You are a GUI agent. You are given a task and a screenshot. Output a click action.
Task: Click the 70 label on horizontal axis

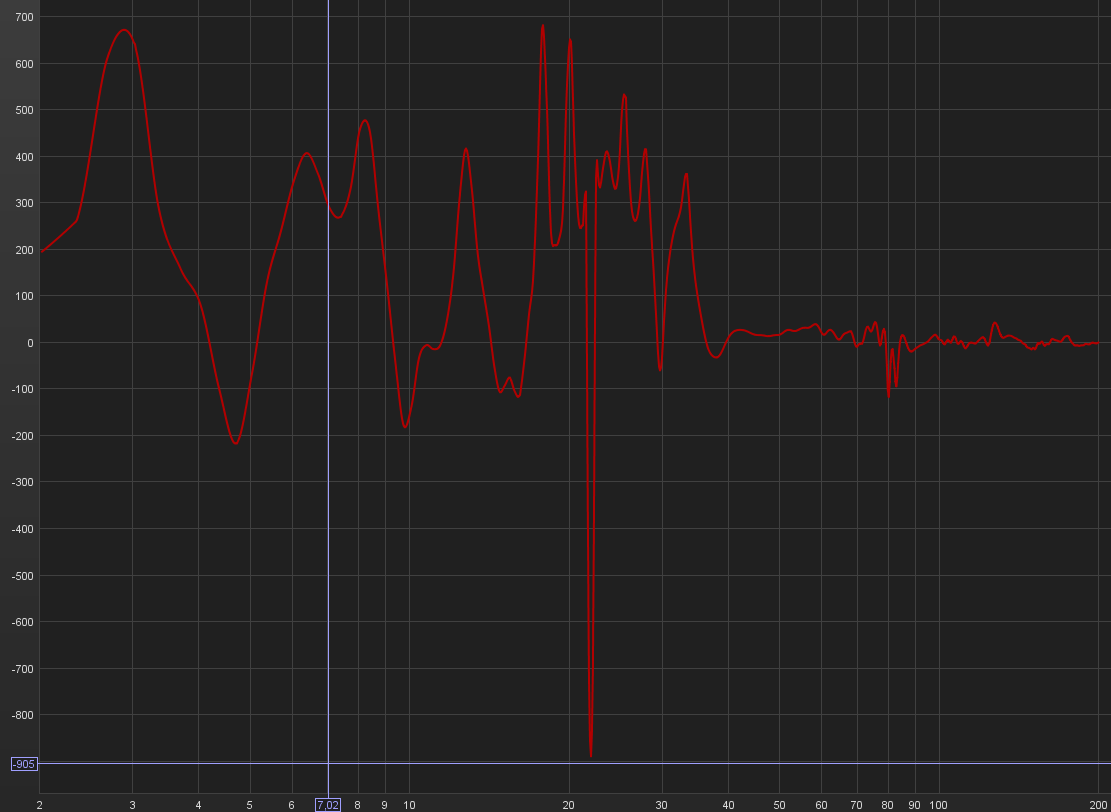pyautogui.click(x=857, y=805)
